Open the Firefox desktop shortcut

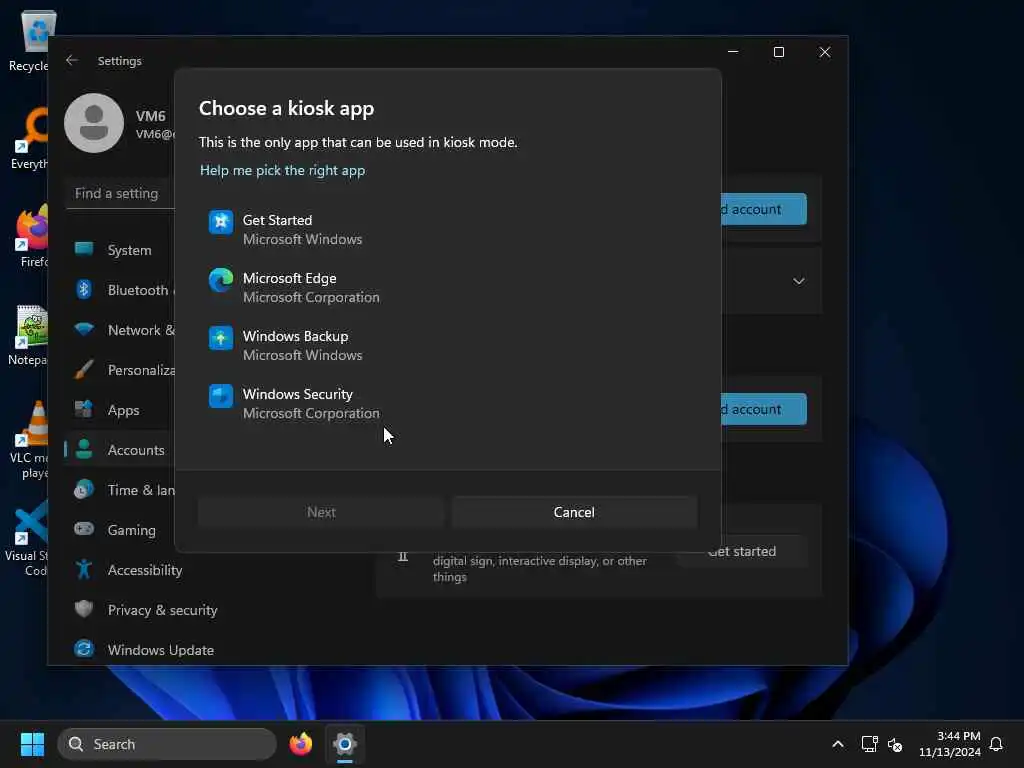pos(31,236)
